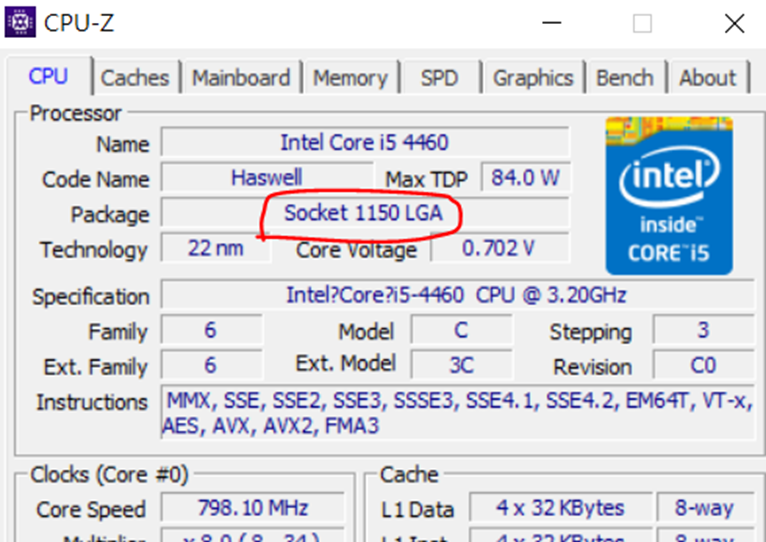Click the Intel Core i5 logo image
The height and width of the screenshot is (542, 766).
tap(669, 195)
